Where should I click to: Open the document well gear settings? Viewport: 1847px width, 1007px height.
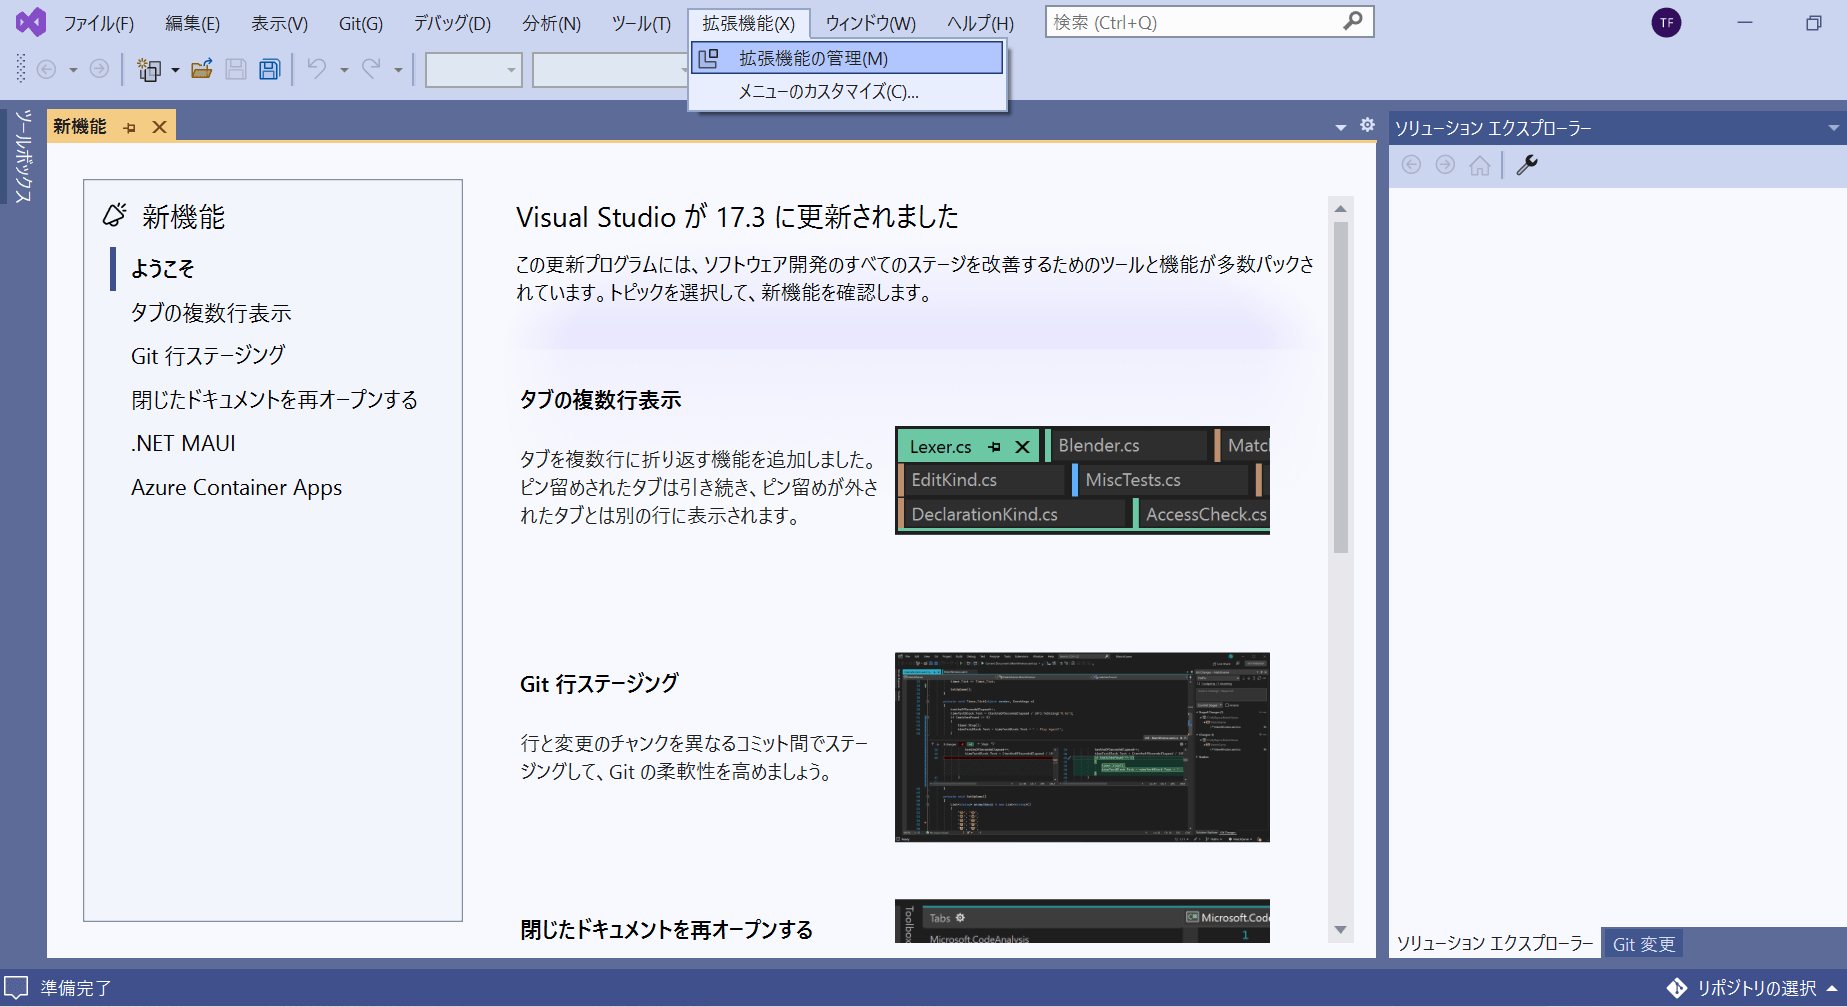(x=1367, y=126)
